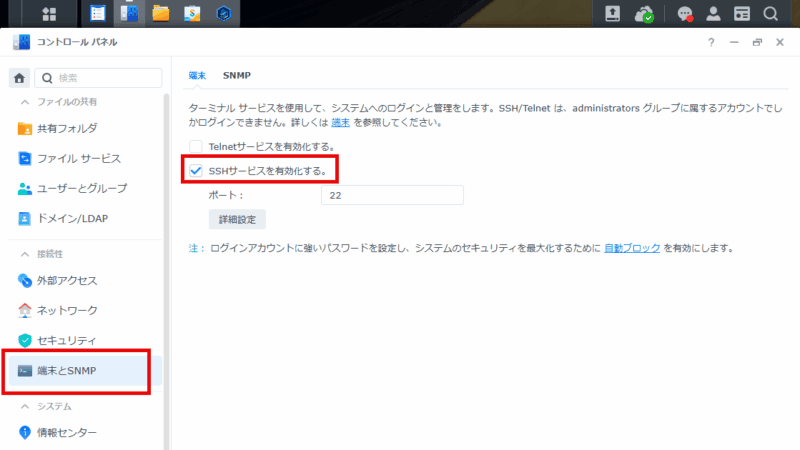Open File Station folder icon in taskbar
The width and height of the screenshot is (800, 450).
coord(161,14)
